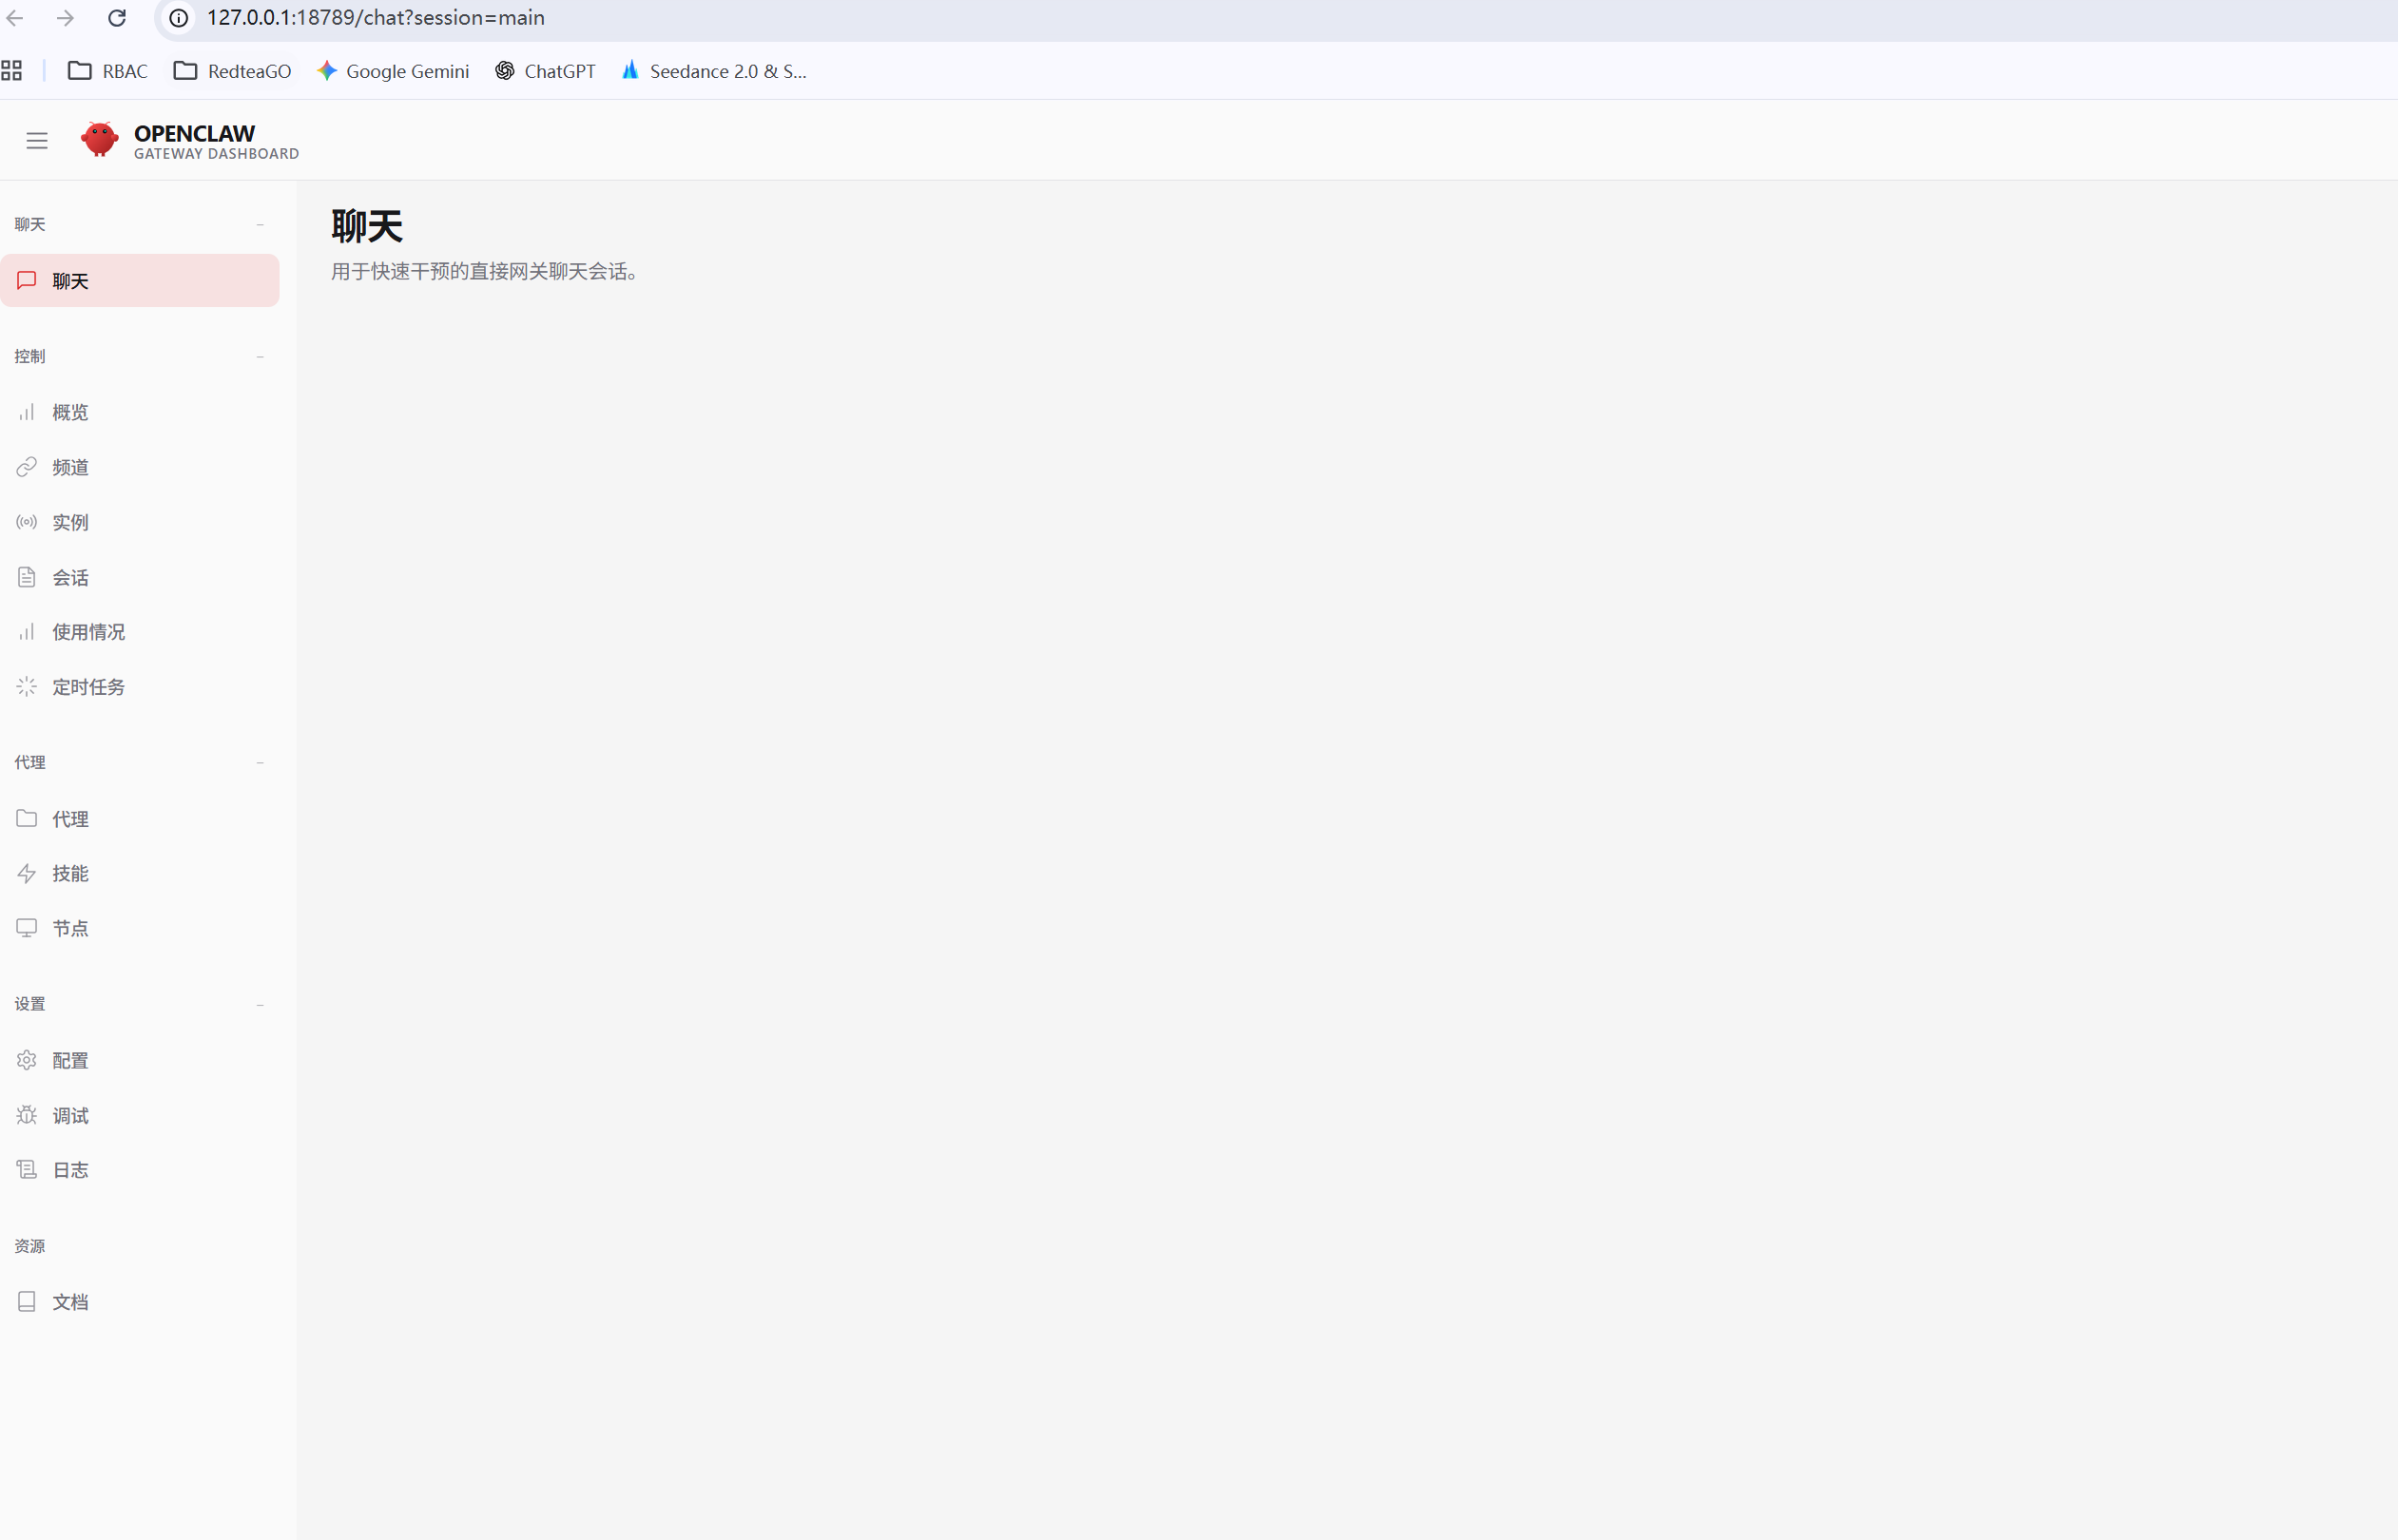Screen dimensions: 2398x1540
Task: Collapse the 设置 sidebar section
Action: coord(260,1005)
